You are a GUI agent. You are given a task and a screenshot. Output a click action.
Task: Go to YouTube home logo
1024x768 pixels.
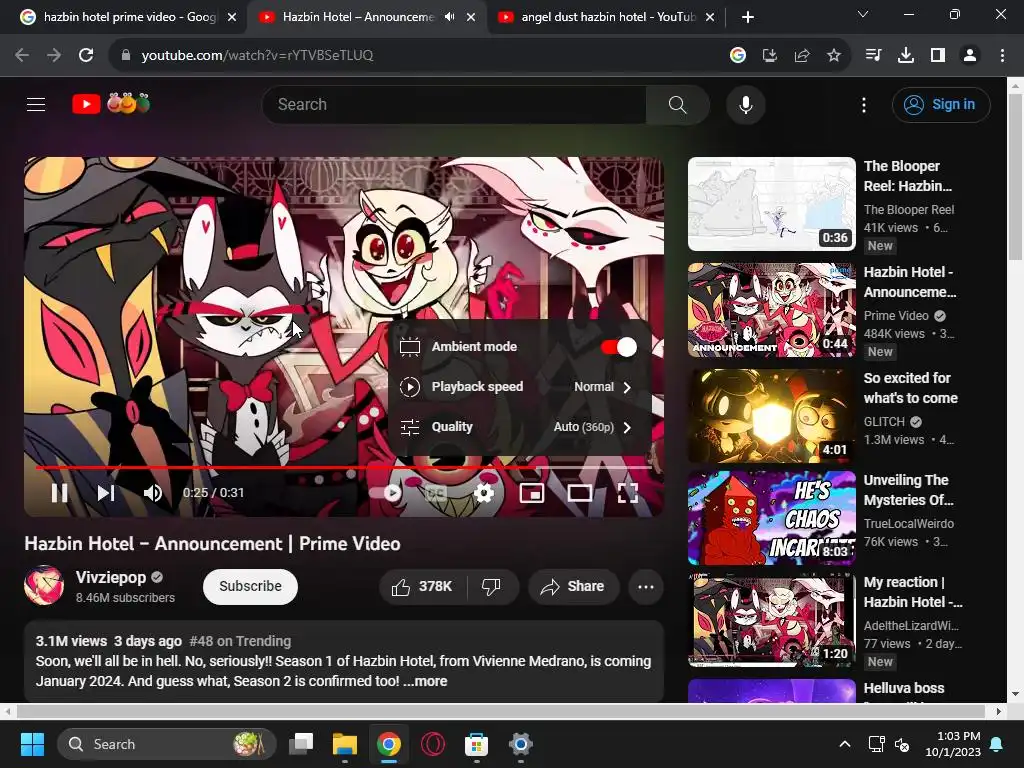click(111, 104)
